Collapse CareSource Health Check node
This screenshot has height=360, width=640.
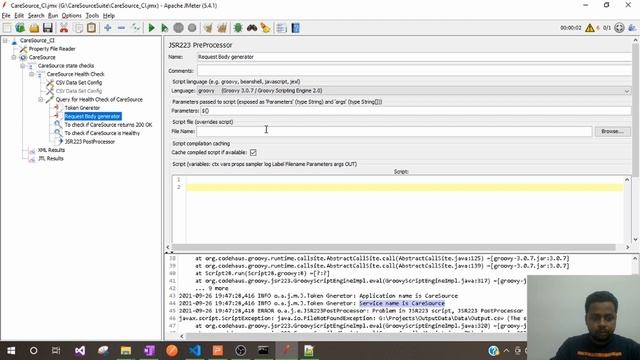click(32, 74)
